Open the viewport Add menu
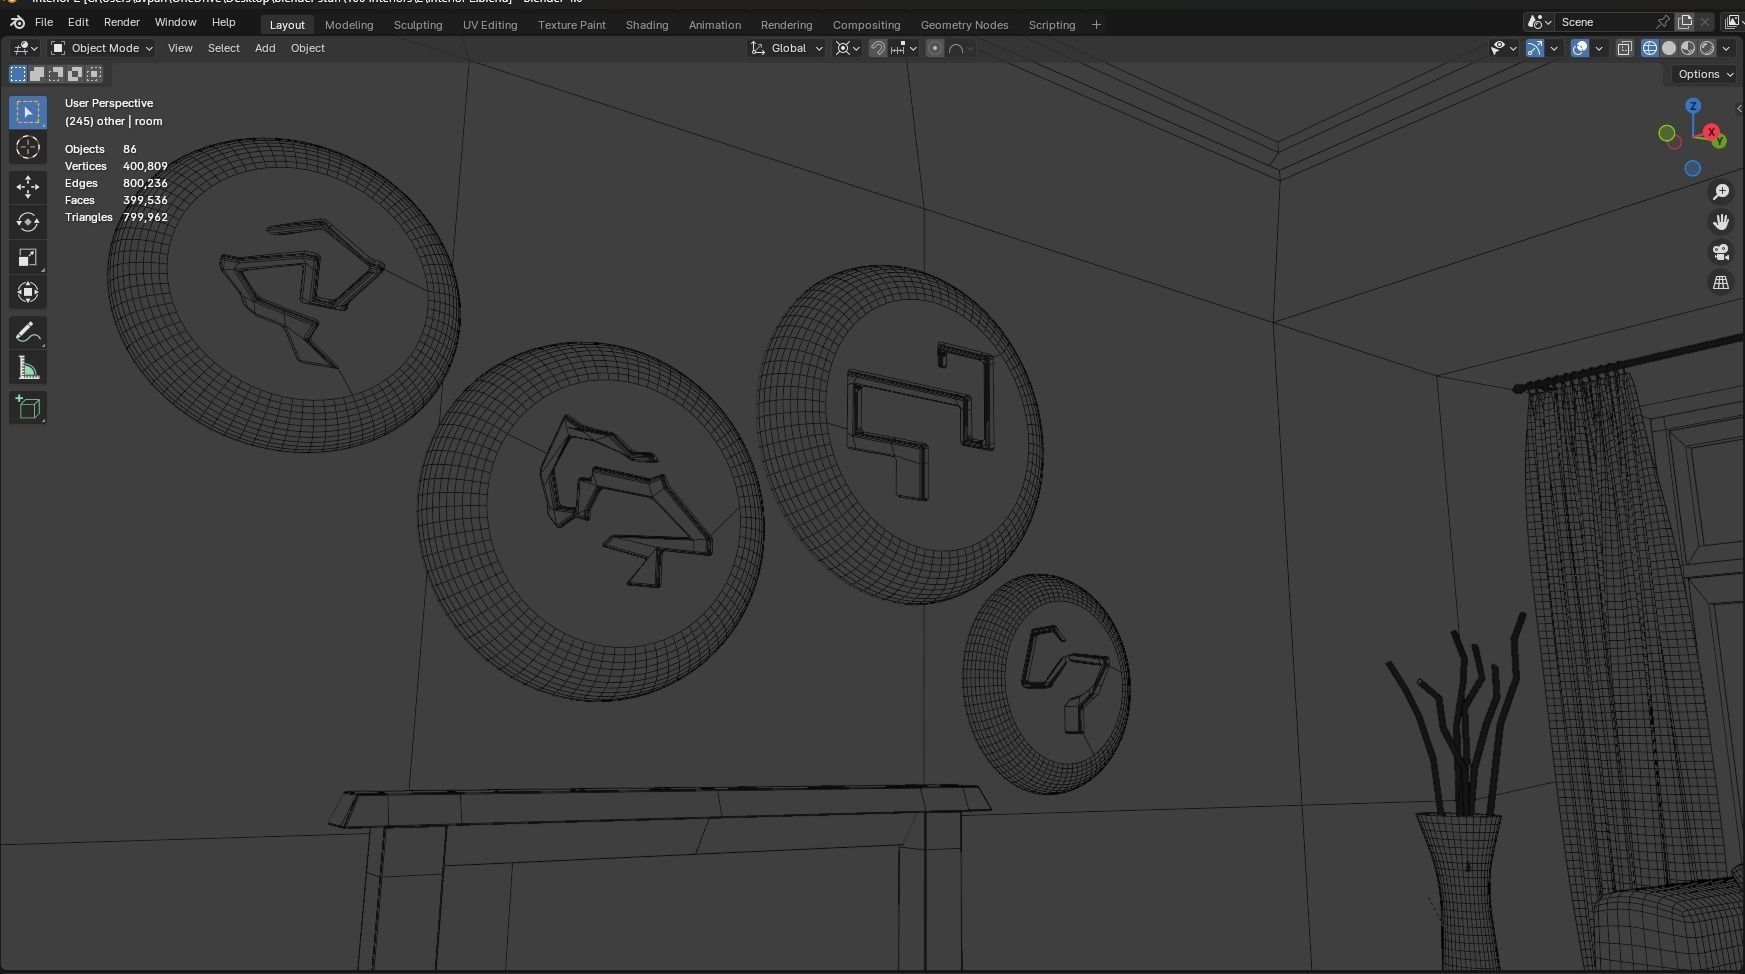 [x=265, y=48]
